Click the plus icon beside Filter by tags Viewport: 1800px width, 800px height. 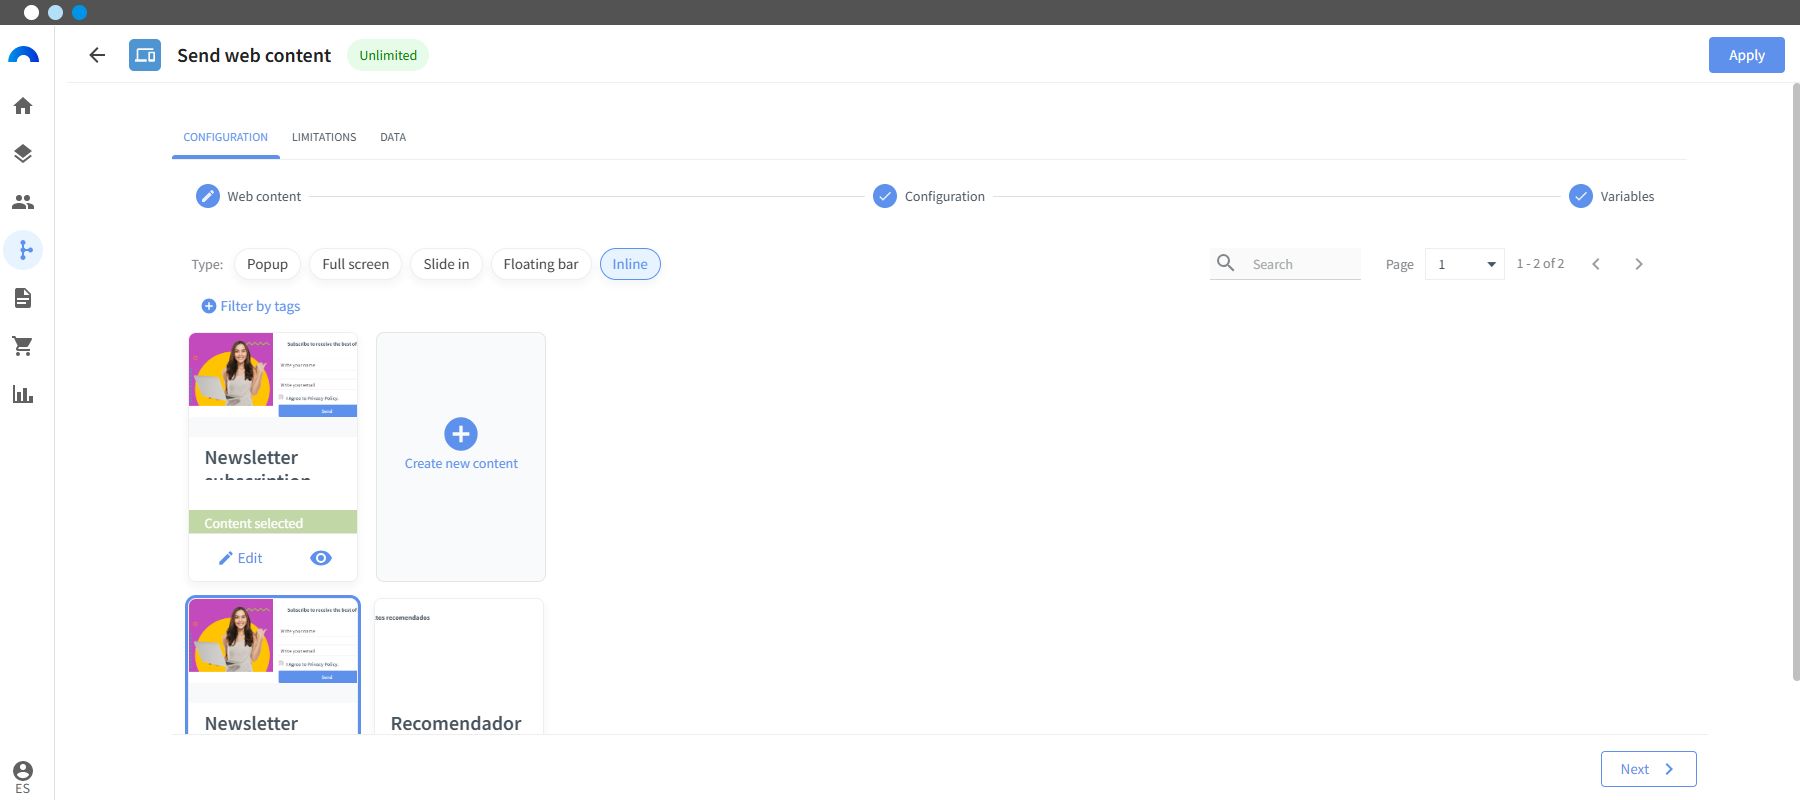[x=209, y=306]
